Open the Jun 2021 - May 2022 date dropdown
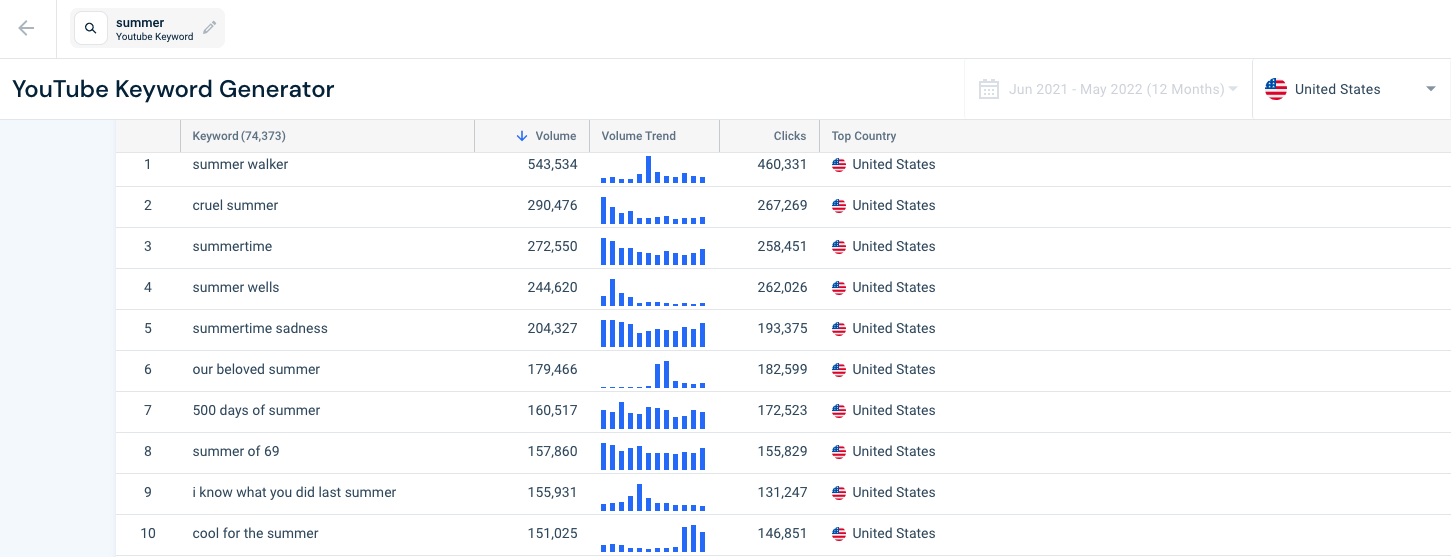 1108,89
